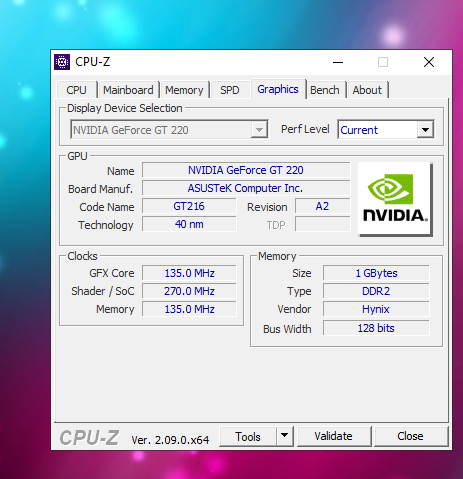The height and width of the screenshot is (479, 463).
Task: Go to the SPD tab
Action: pos(230,90)
